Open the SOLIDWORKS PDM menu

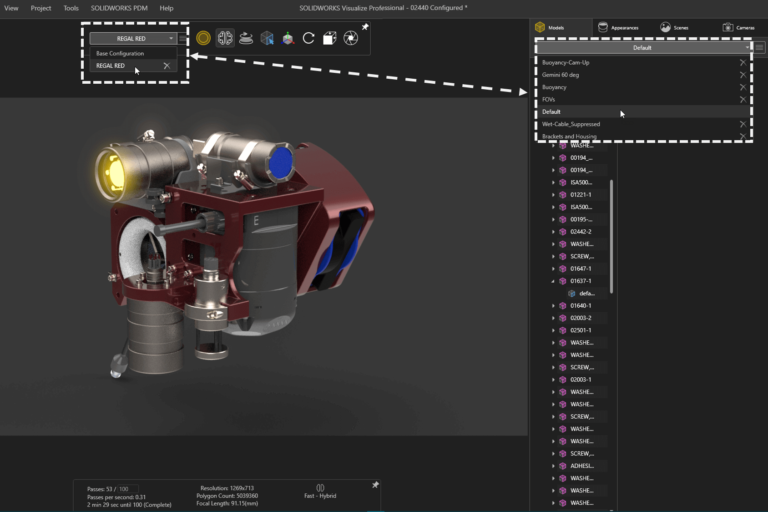pos(119,8)
